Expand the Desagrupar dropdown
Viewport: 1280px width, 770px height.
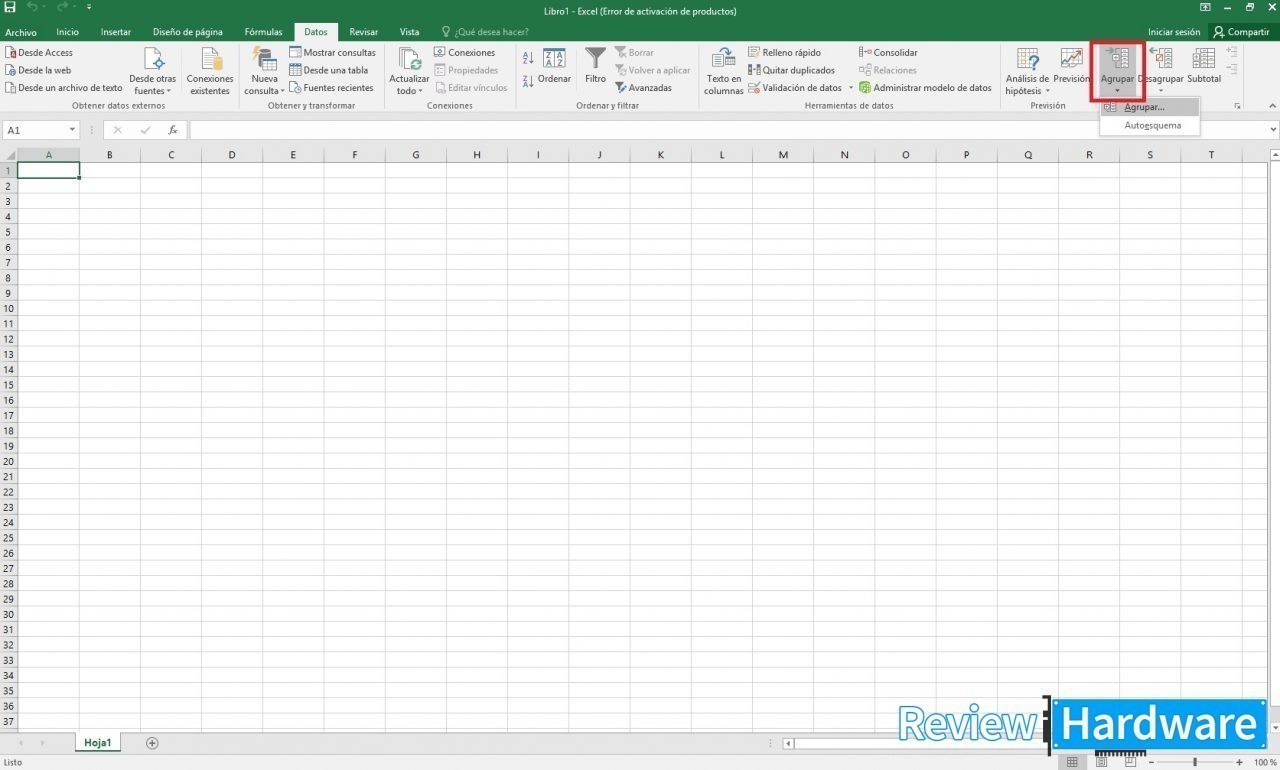(x=1160, y=91)
